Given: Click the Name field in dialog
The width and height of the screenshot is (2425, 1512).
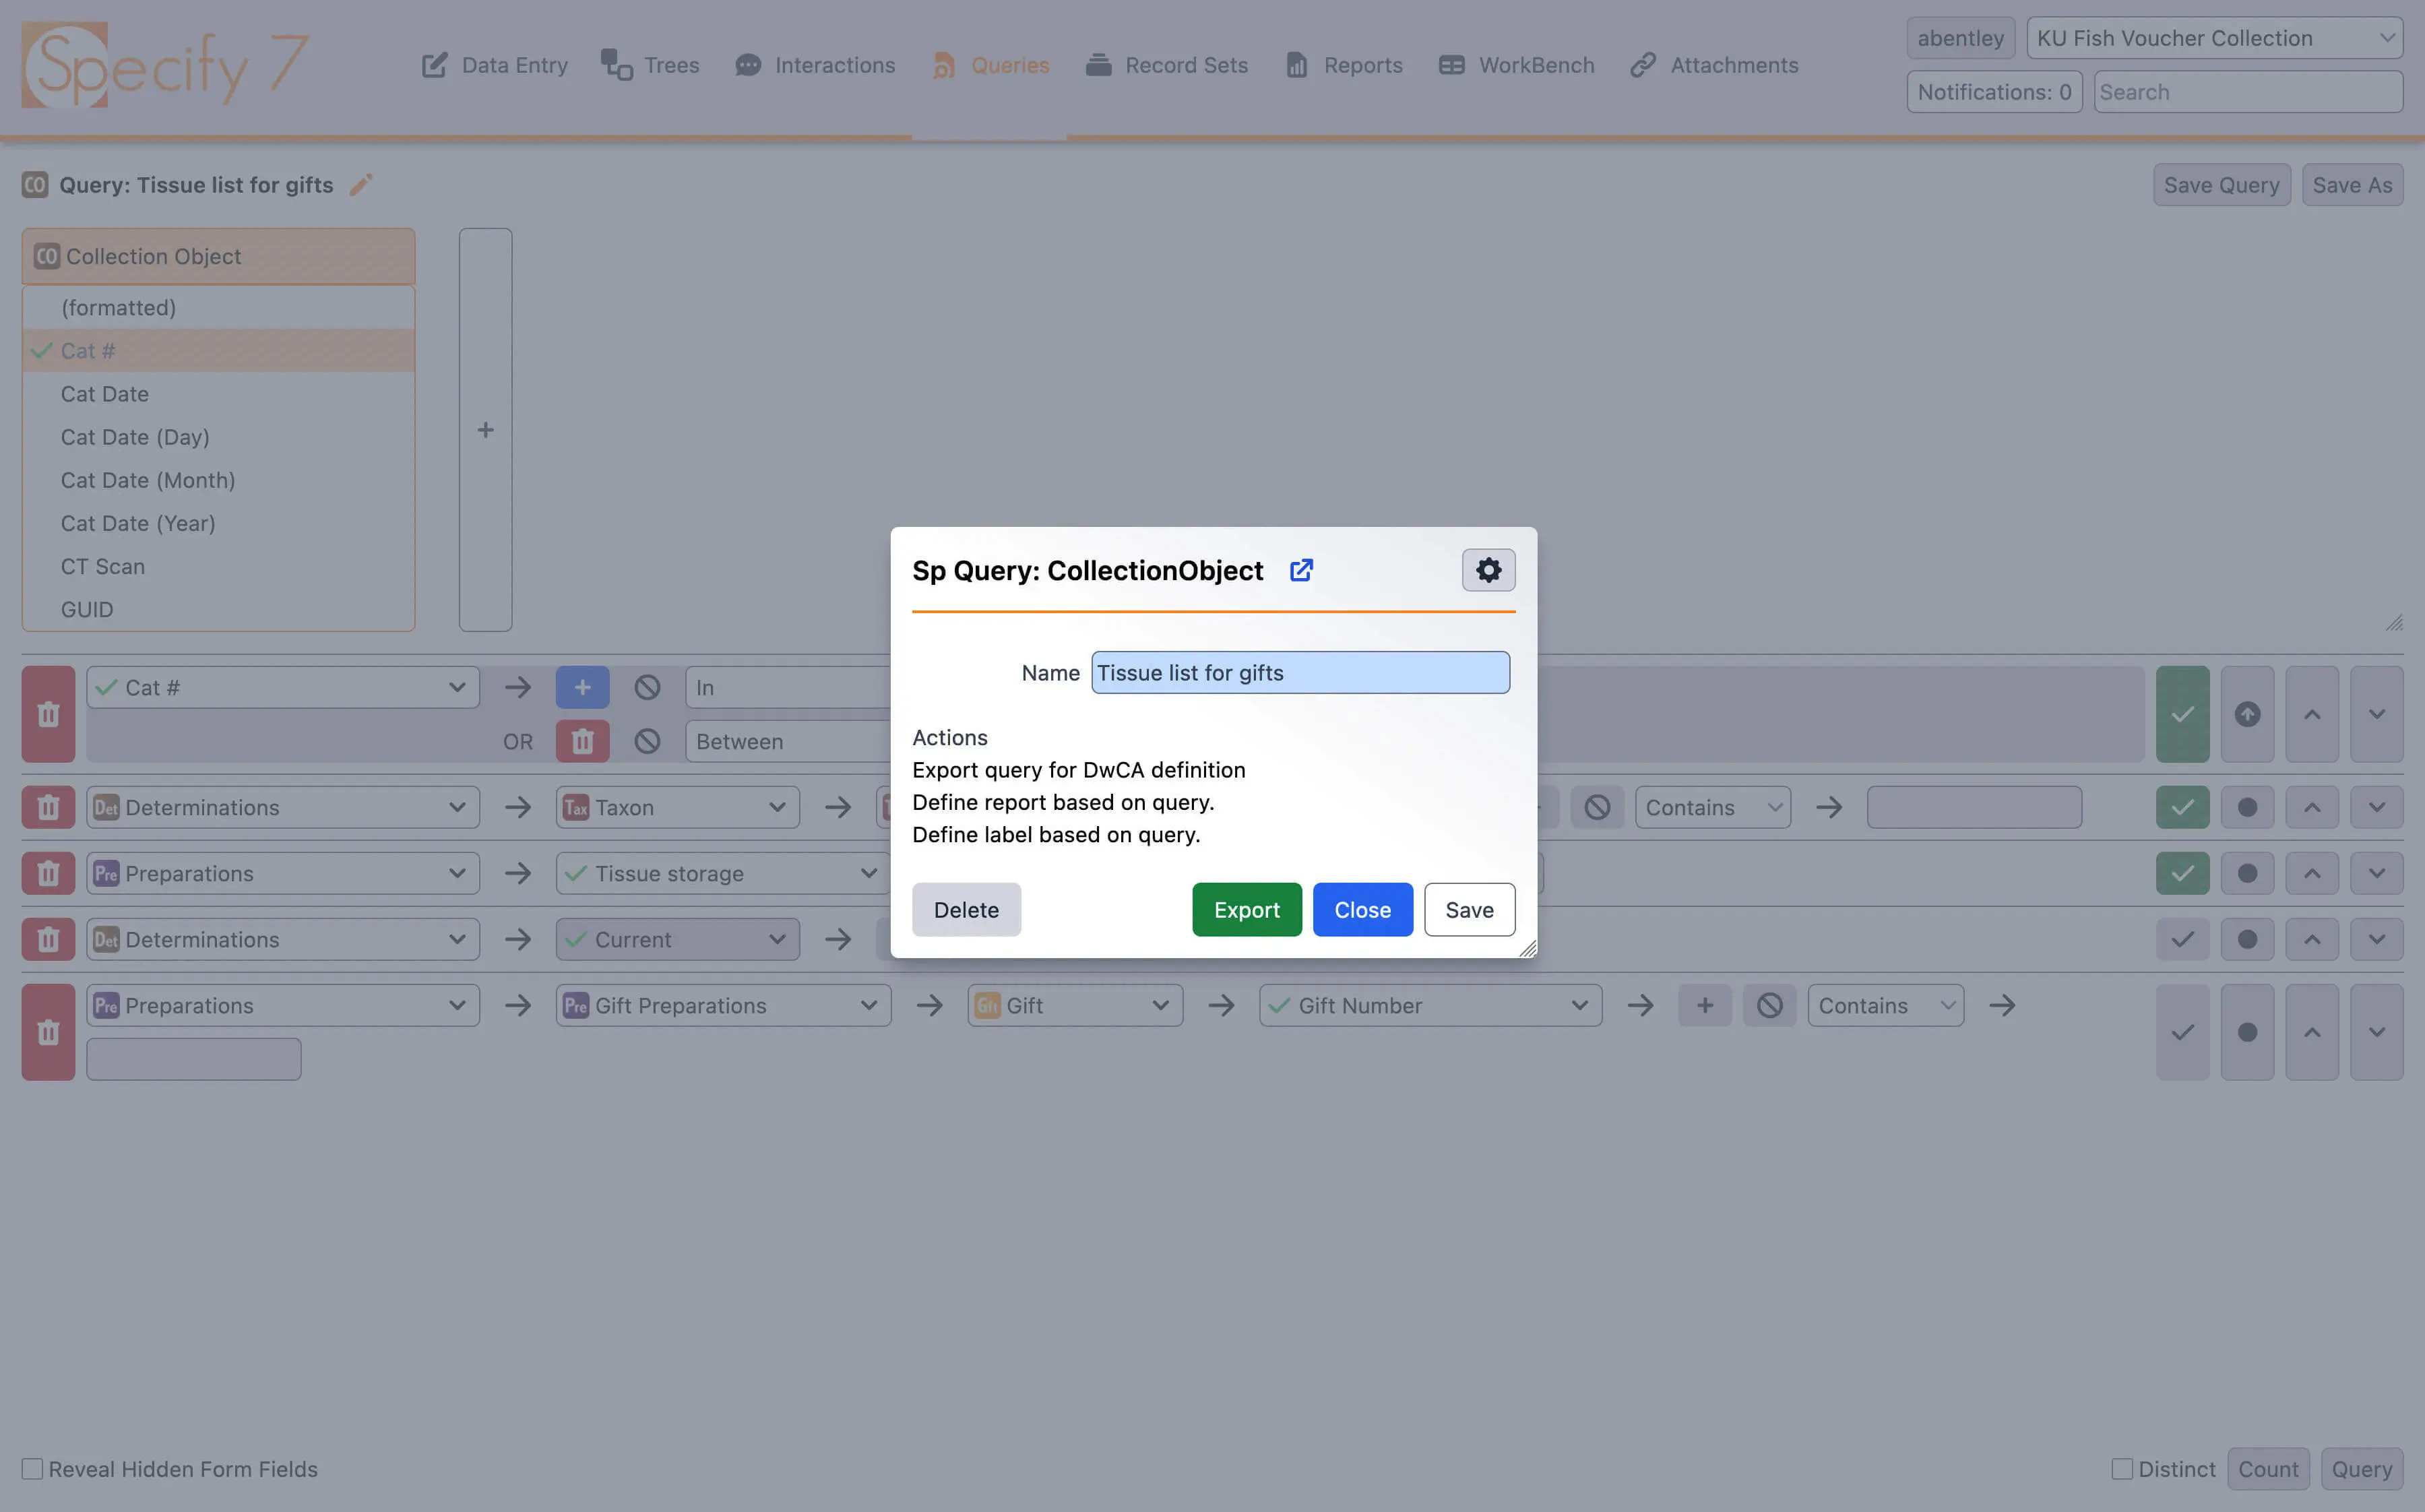Looking at the screenshot, I should (x=1299, y=673).
